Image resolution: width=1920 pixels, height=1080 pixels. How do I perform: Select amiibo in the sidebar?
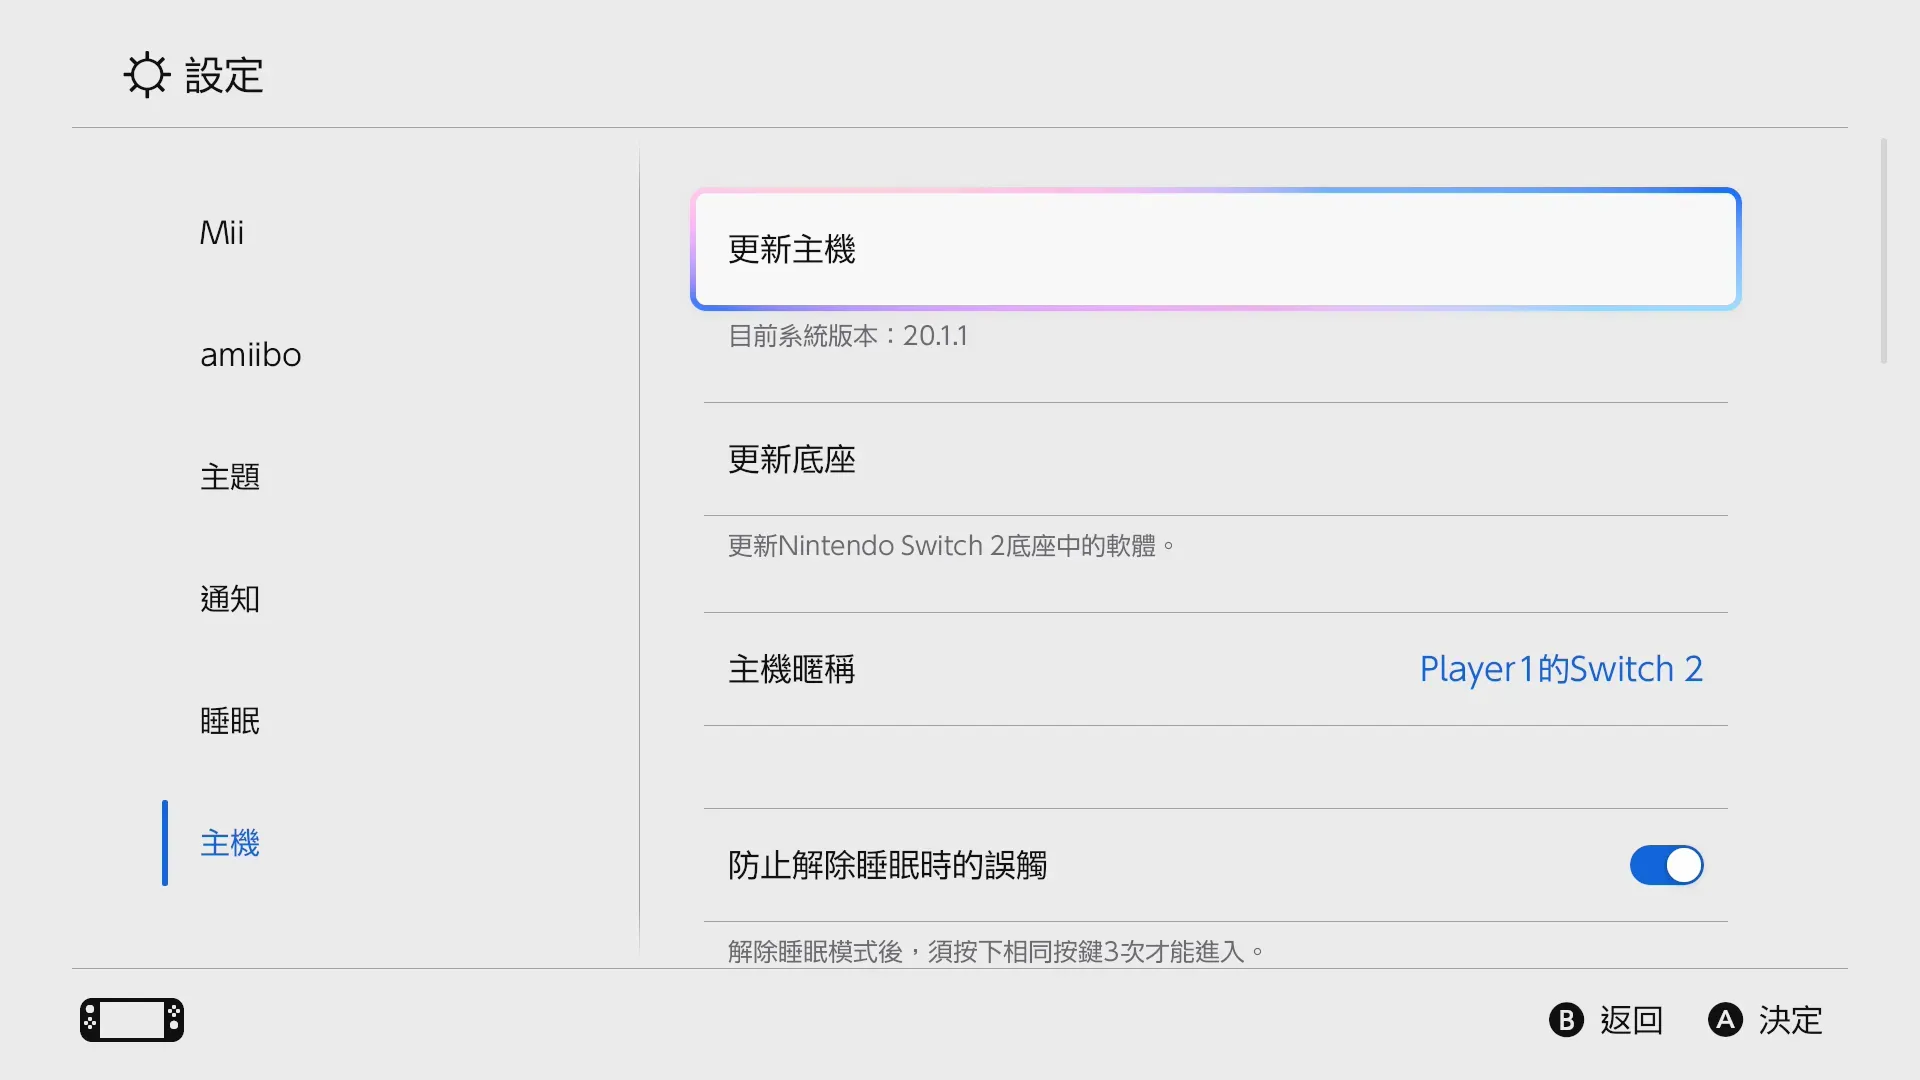(251, 355)
